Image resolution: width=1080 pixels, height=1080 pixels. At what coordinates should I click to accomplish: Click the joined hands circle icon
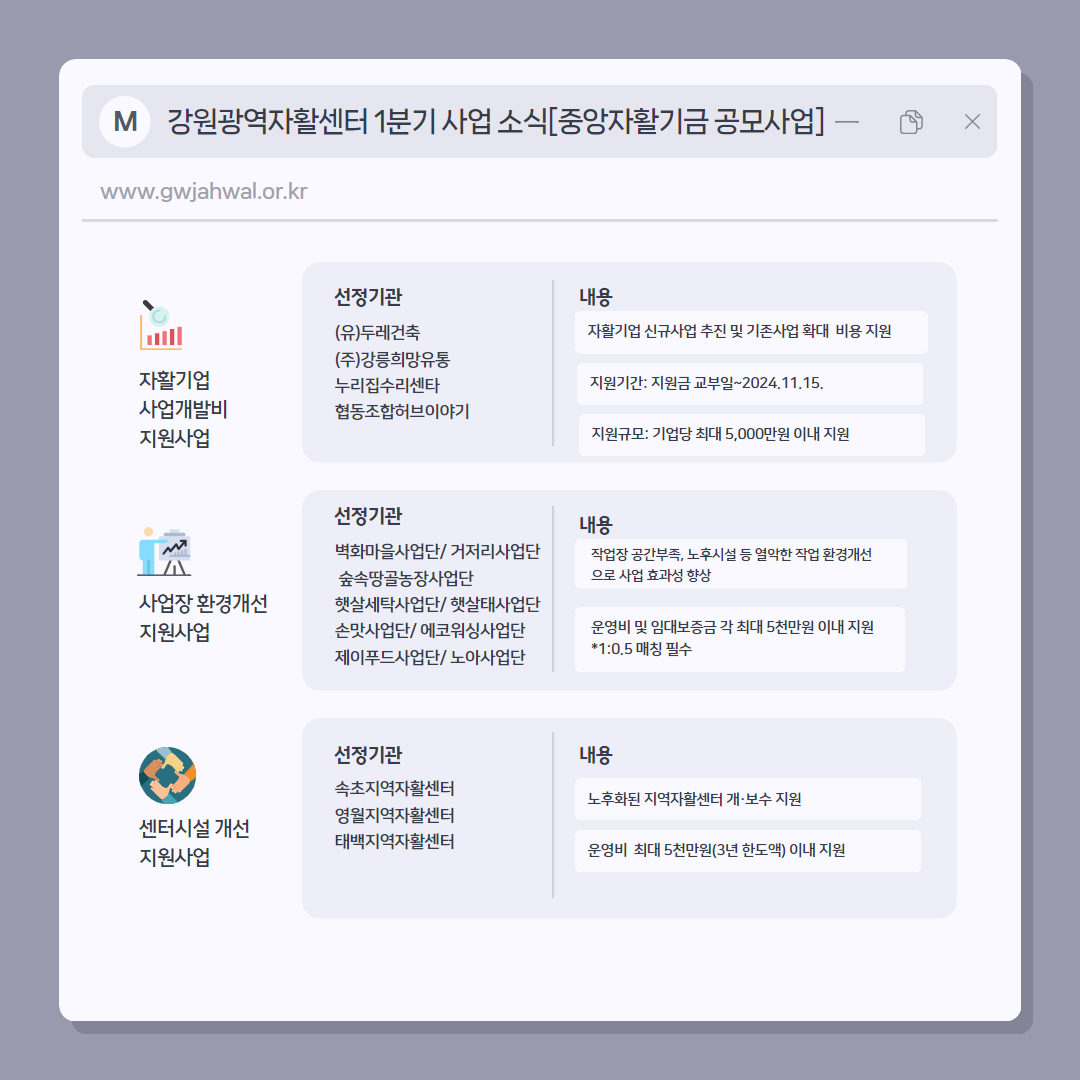pos(167,775)
